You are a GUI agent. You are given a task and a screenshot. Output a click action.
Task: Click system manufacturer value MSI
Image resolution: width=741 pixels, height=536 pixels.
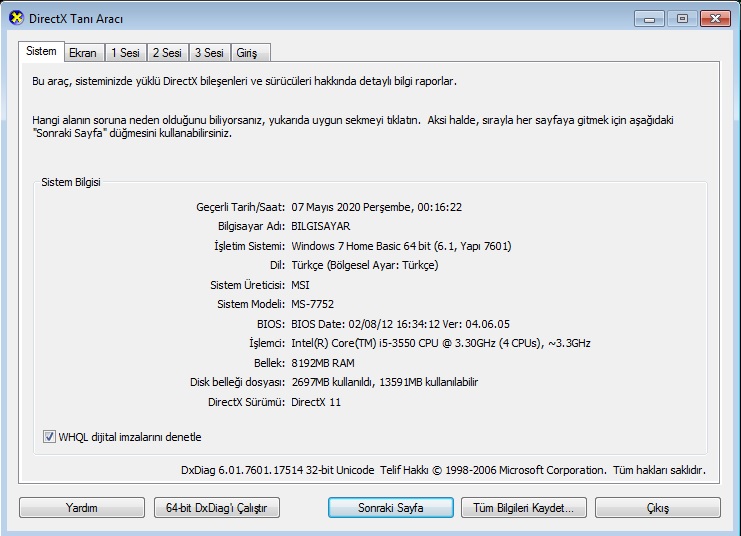301,285
